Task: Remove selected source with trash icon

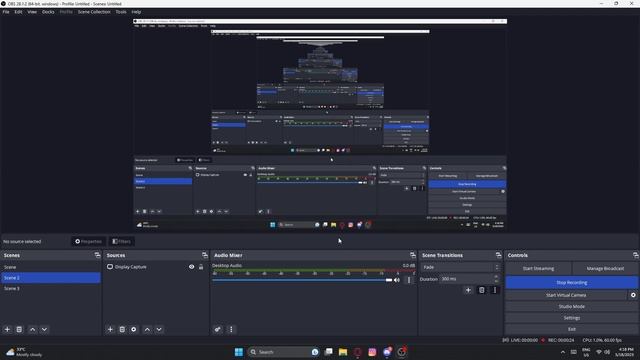Action: point(122,329)
